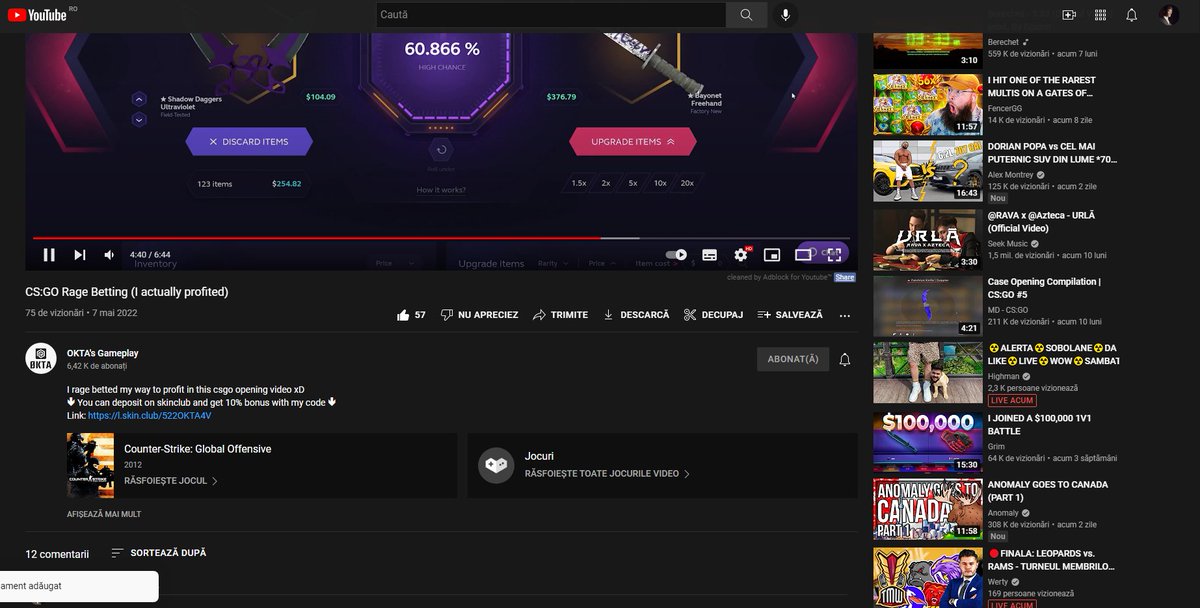The image size is (1200, 608).
Task: Open the Berechet video thumbnail
Action: [928, 50]
